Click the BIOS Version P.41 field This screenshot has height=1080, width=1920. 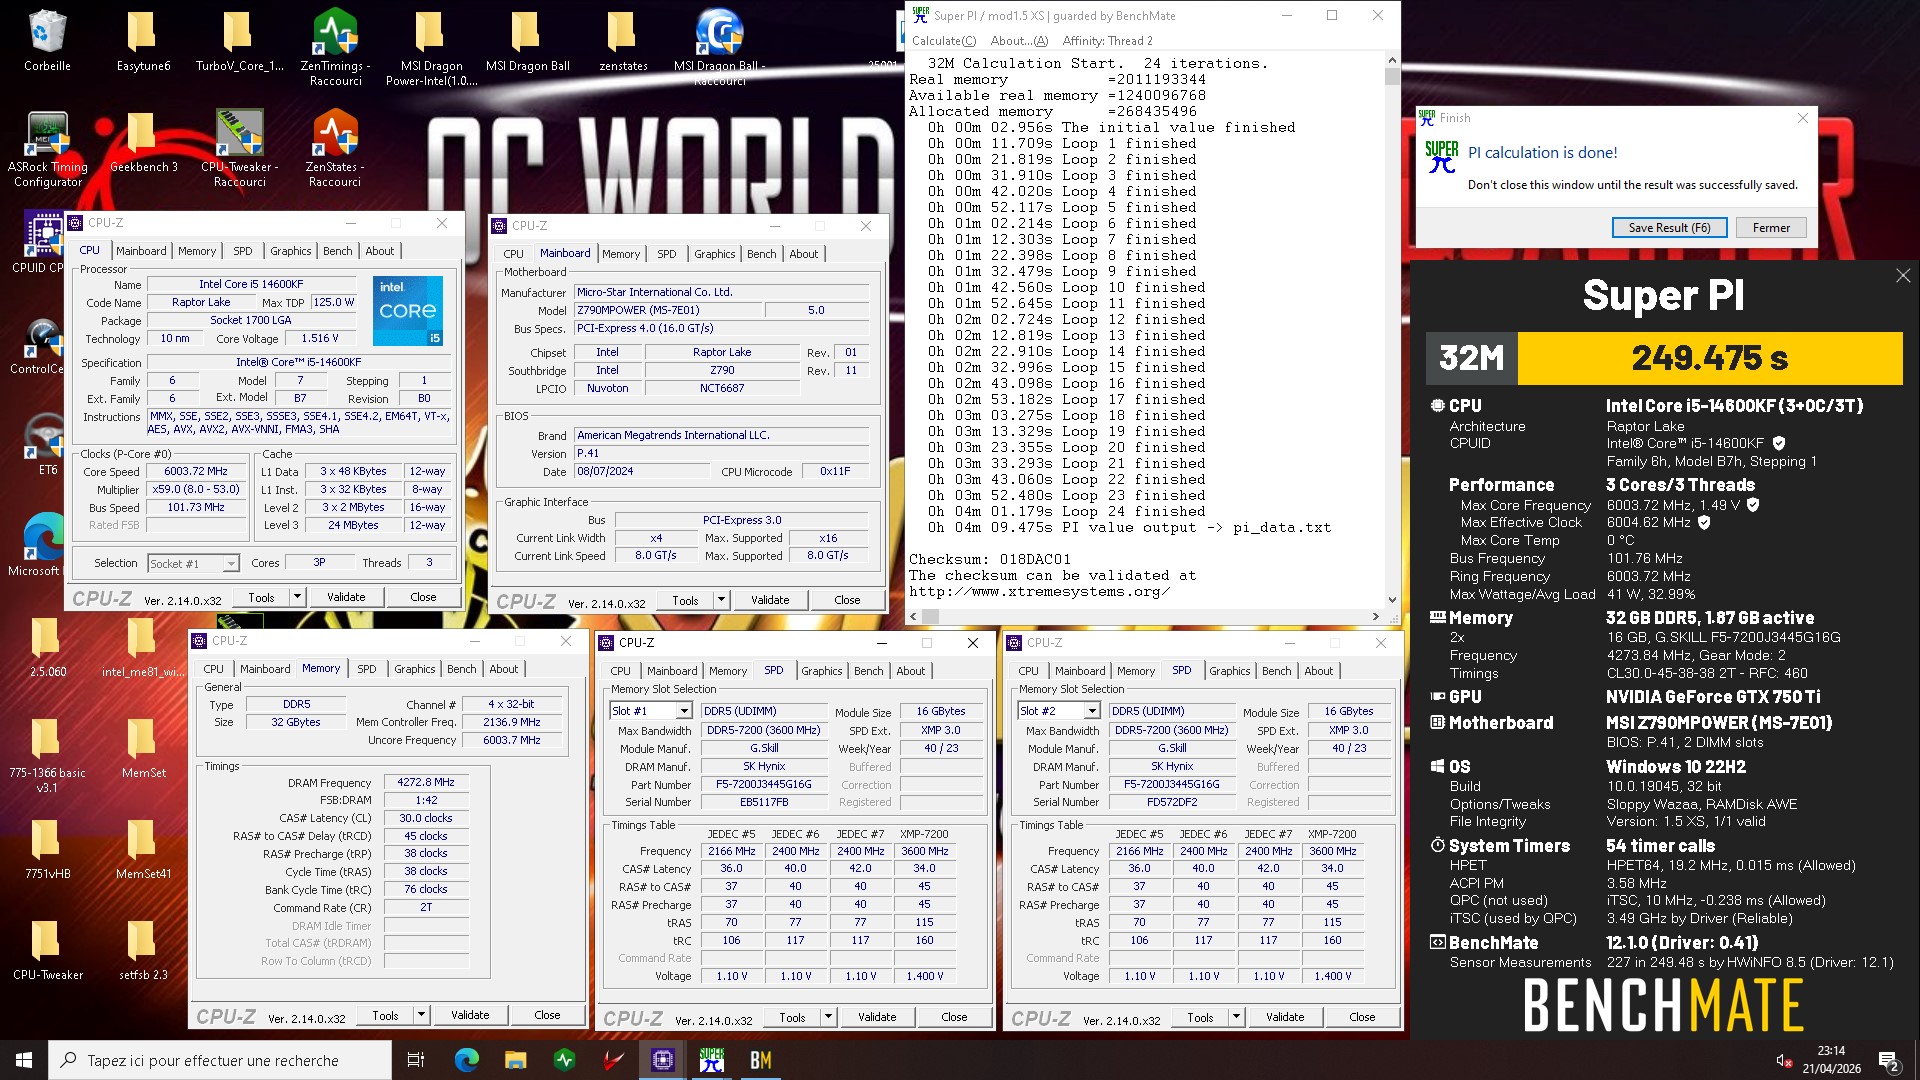pos(721,453)
